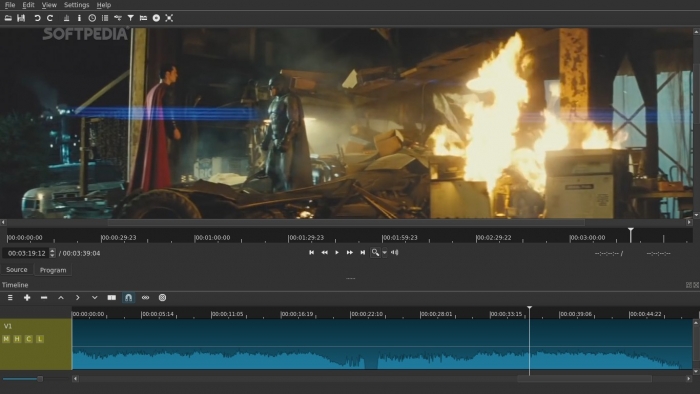The width and height of the screenshot is (700, 394).
Task: Click the fast forward playback button
Action: tap(350, 253)
